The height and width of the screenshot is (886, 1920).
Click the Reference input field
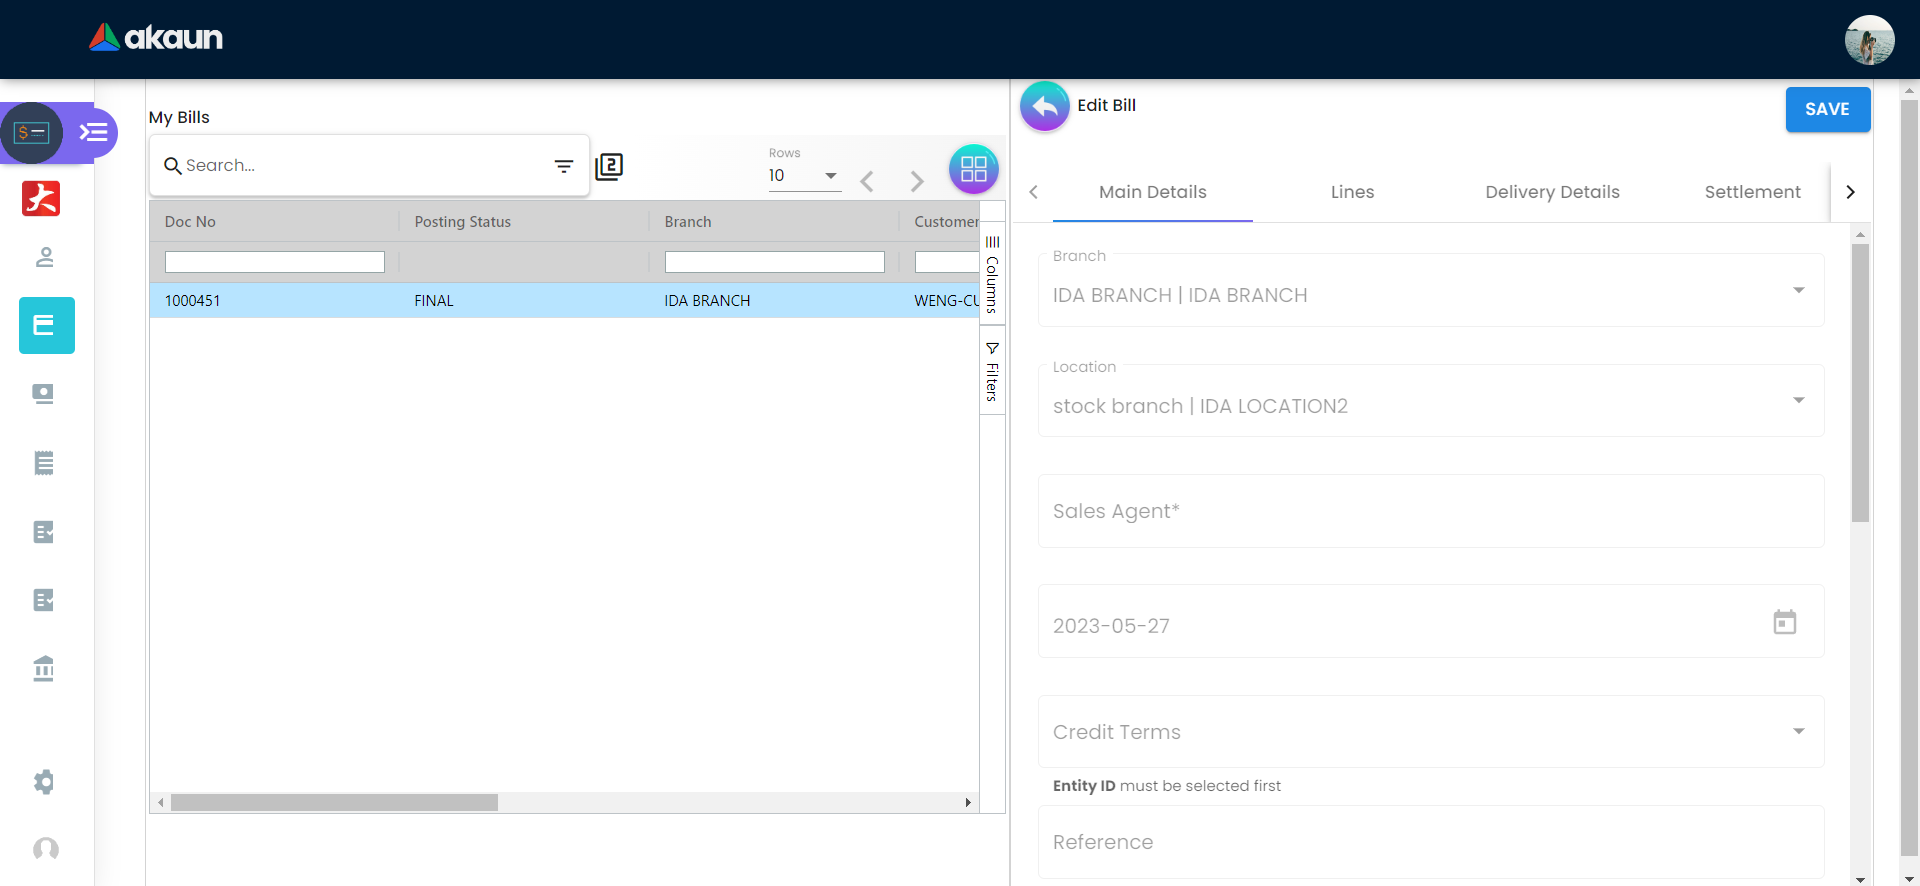coord(1431,842)
